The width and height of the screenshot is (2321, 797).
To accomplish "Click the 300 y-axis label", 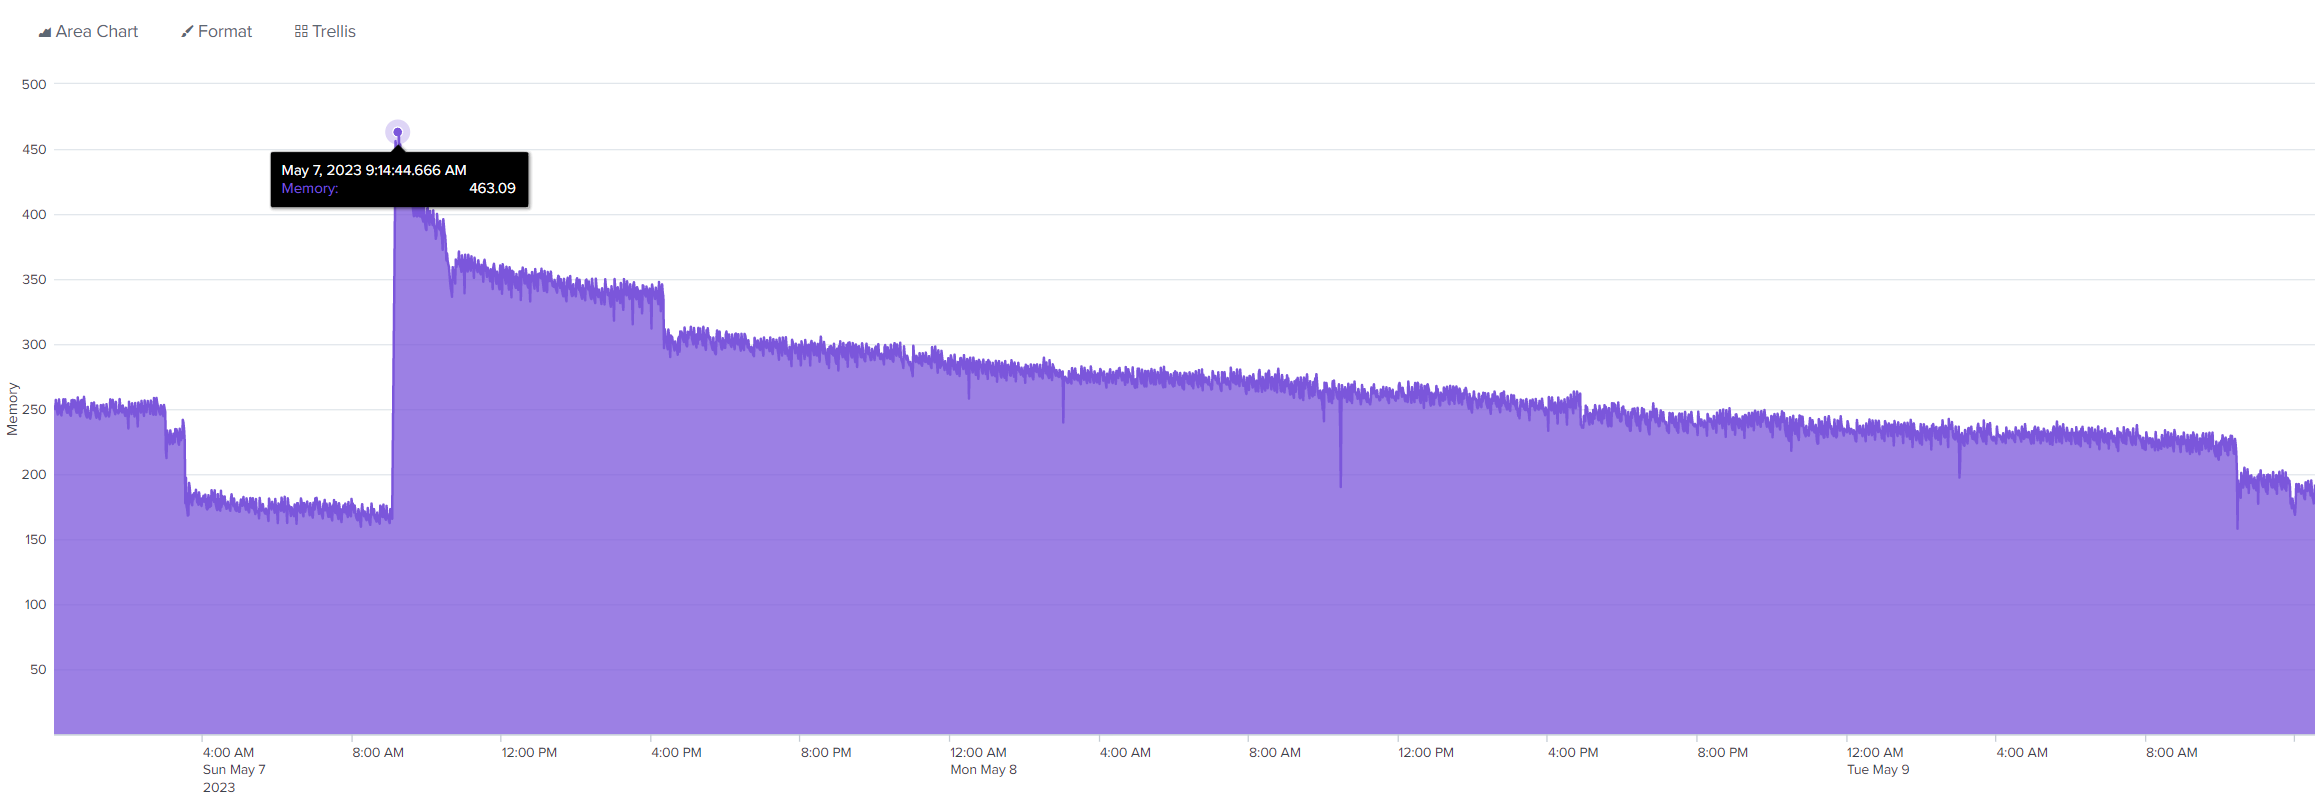I will [34, 344].
